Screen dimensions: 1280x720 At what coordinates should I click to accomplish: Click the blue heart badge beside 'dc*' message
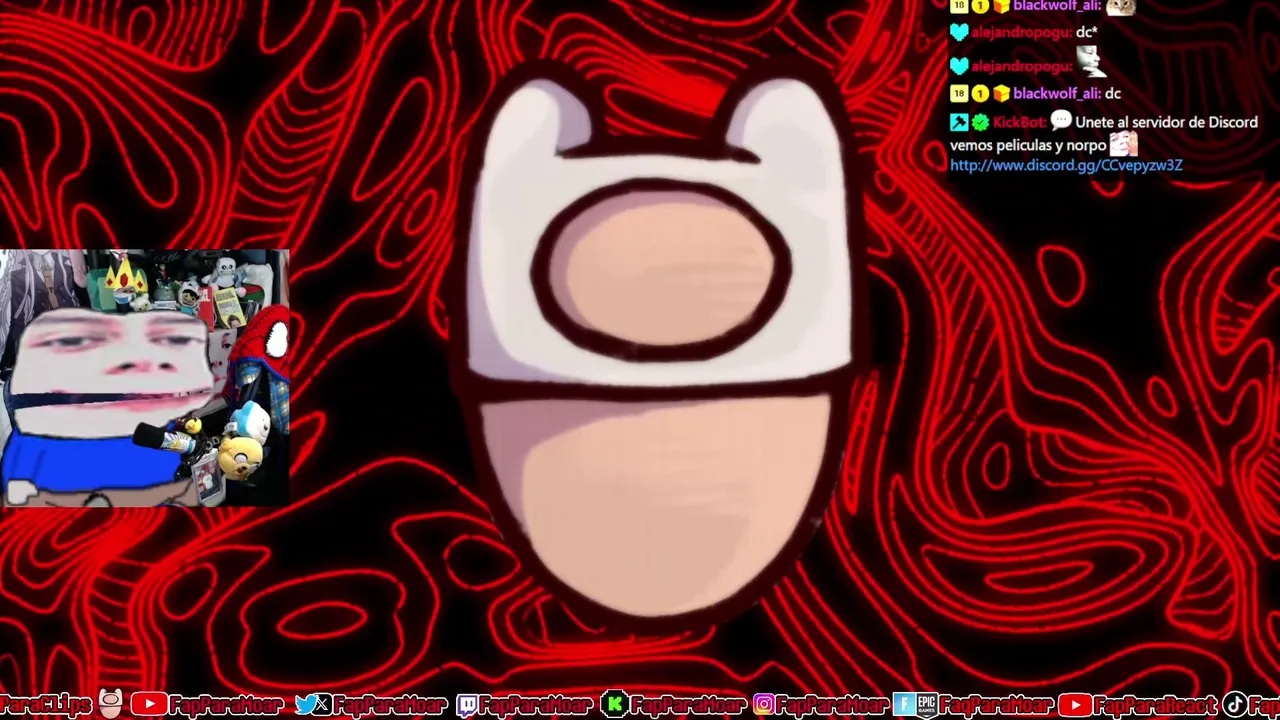pyautogui.click(x=959, y=33)
